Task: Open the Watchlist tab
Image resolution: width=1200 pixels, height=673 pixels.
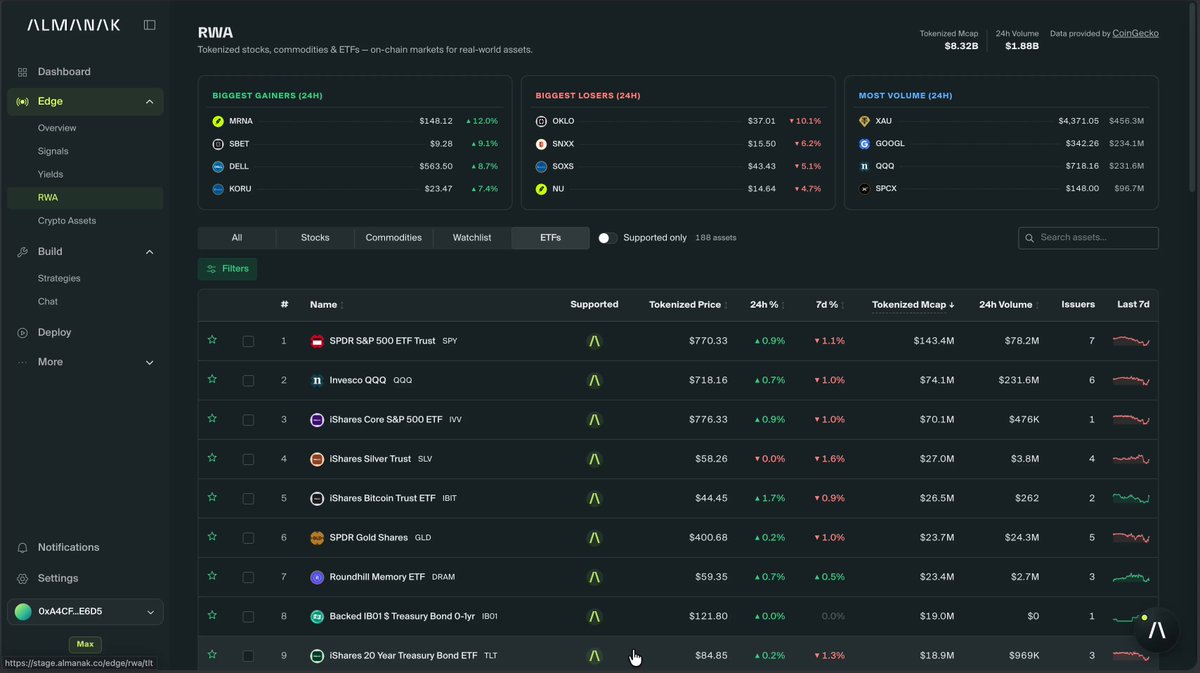Action: [472, 238]
